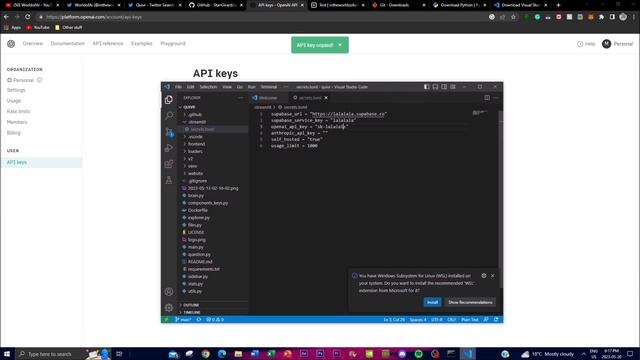Split the editor right in VS Code
The image size is (640, 360).
(487, 98)
